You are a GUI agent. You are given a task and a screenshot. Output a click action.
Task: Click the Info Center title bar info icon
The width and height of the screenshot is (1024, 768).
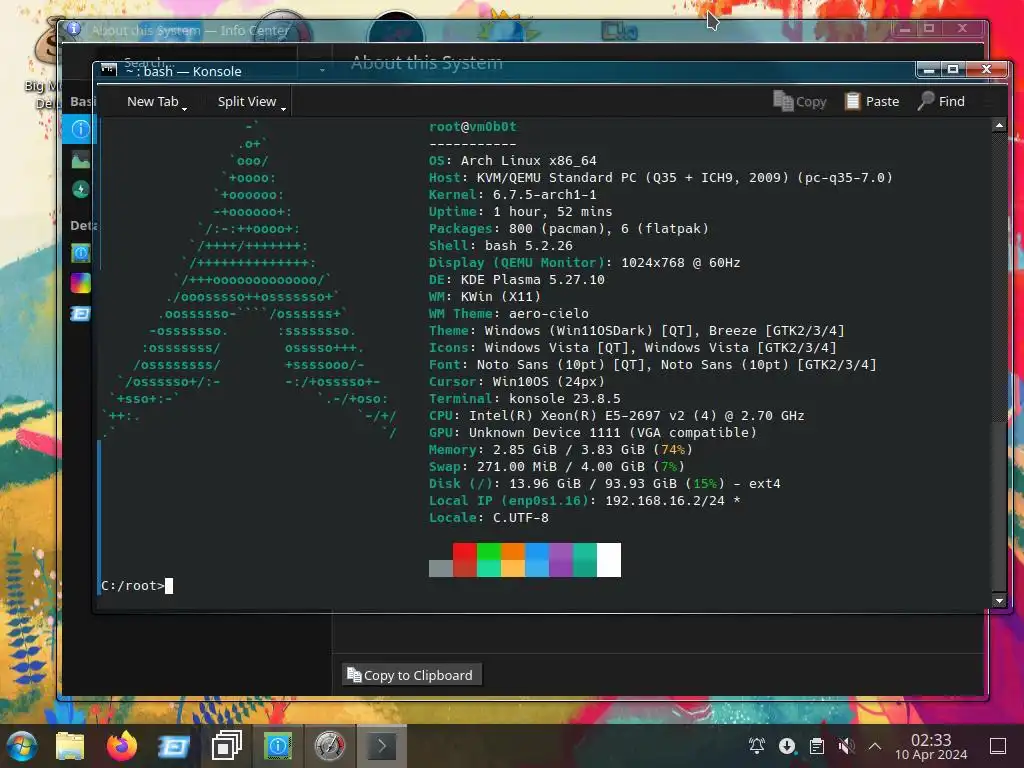coord(74,29)
